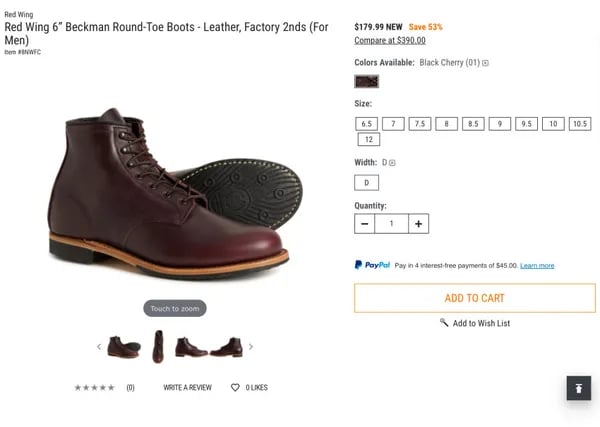Select the front-view boot thumbnail
600x427 pixels.
coord(158,347)
